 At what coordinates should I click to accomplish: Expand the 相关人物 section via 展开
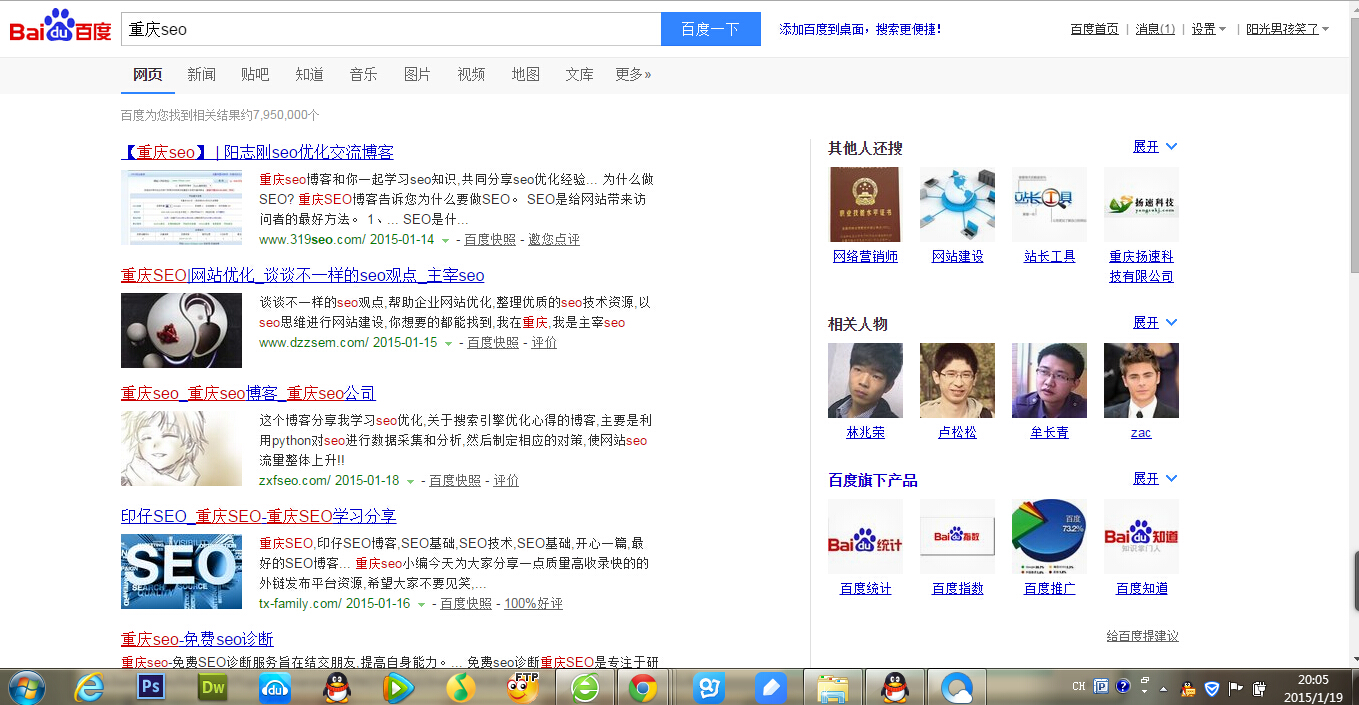[x=1155, y=323]
